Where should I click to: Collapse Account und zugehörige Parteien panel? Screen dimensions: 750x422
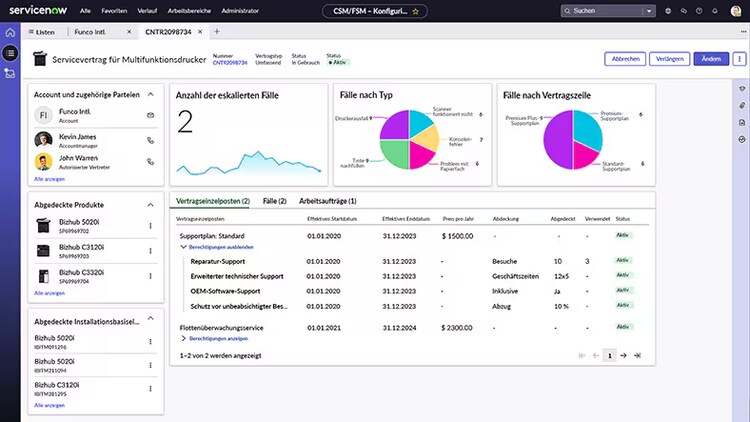click(151, 95)
